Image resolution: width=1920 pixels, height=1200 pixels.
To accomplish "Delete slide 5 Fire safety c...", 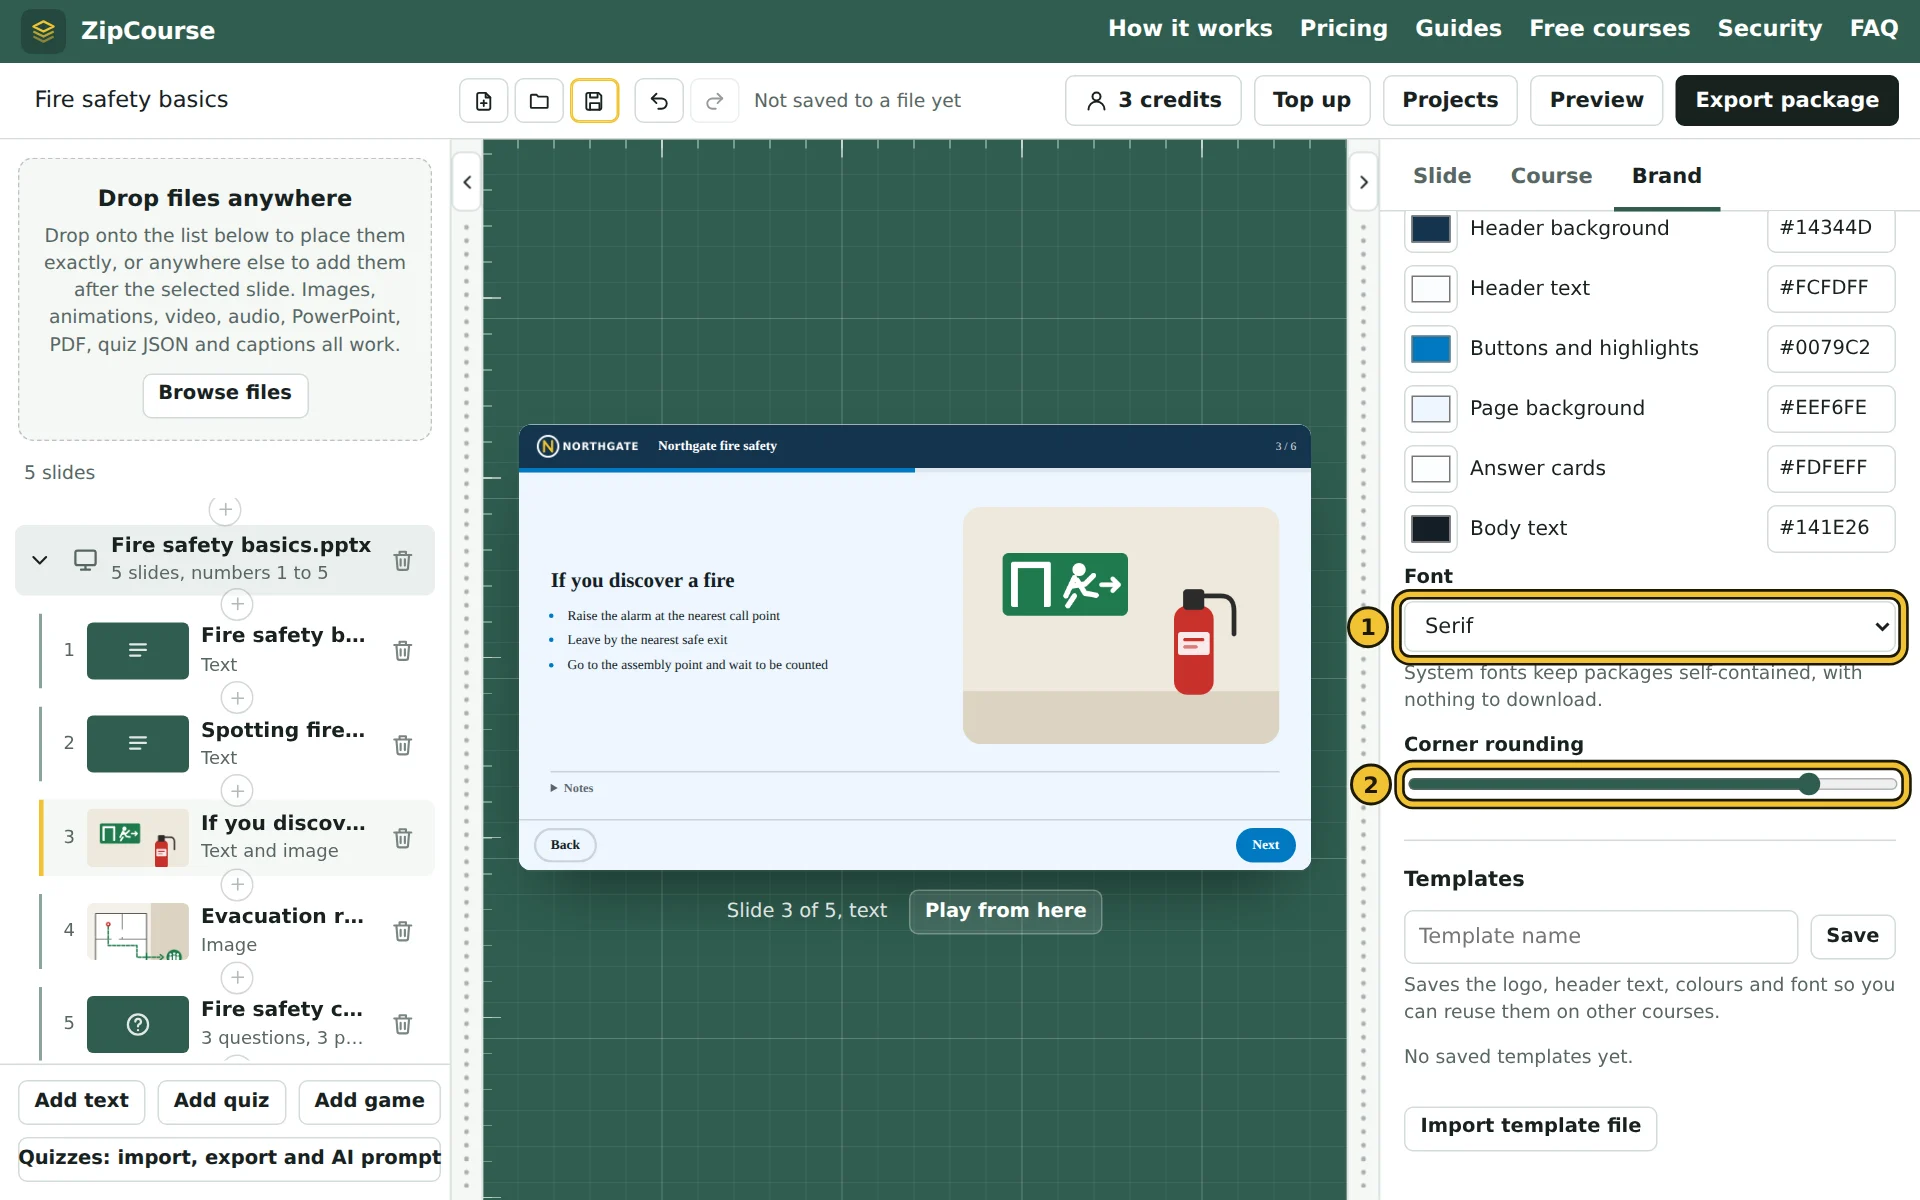I will coord(403,1023).
